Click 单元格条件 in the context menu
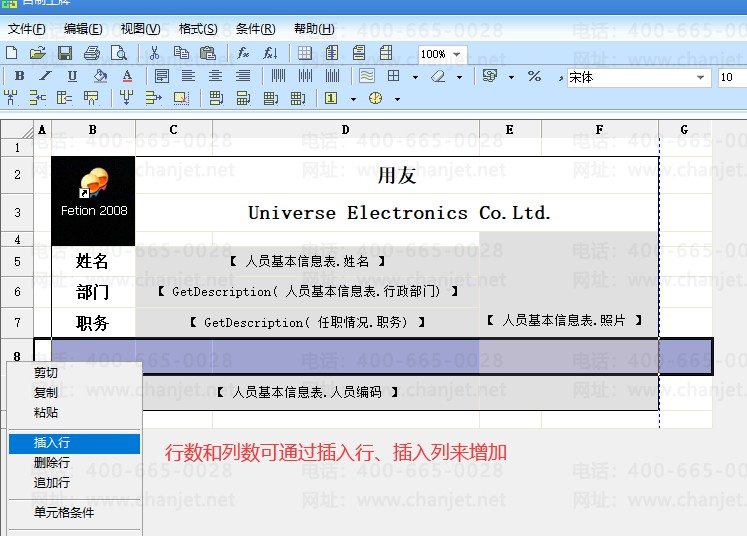The image size is (747, 536). pyautogui.click(x=64, y=513)
